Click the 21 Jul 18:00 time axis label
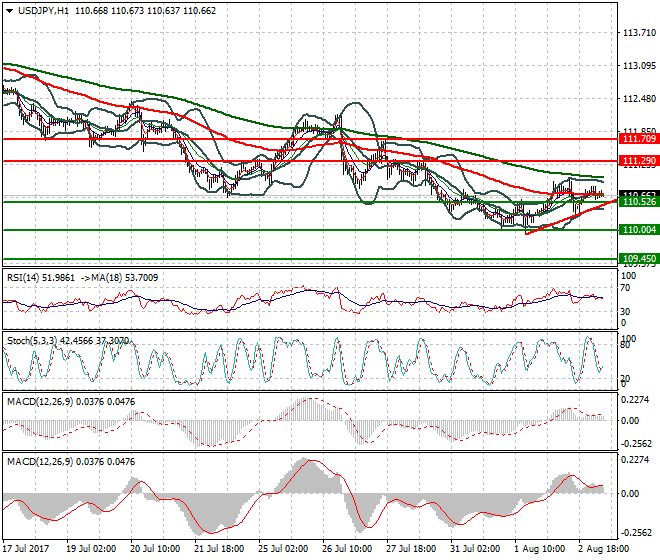 [219, 549]
